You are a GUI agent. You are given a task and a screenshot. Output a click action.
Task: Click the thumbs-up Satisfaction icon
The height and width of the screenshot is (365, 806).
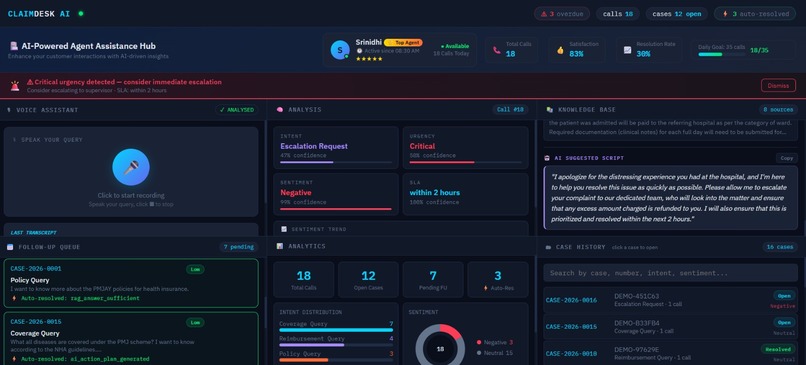(x=560, y=50)
